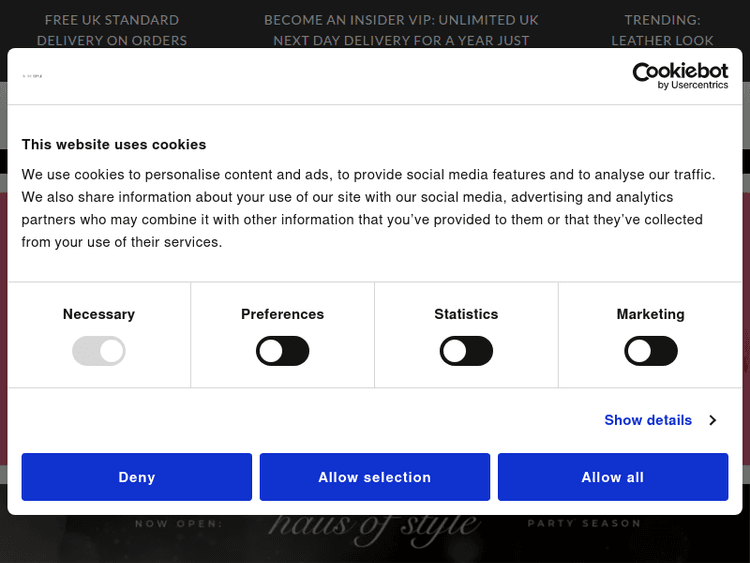This screenshot has height=563, width=750.
Task: Click the Now Open text
Action: click(179, 523)
